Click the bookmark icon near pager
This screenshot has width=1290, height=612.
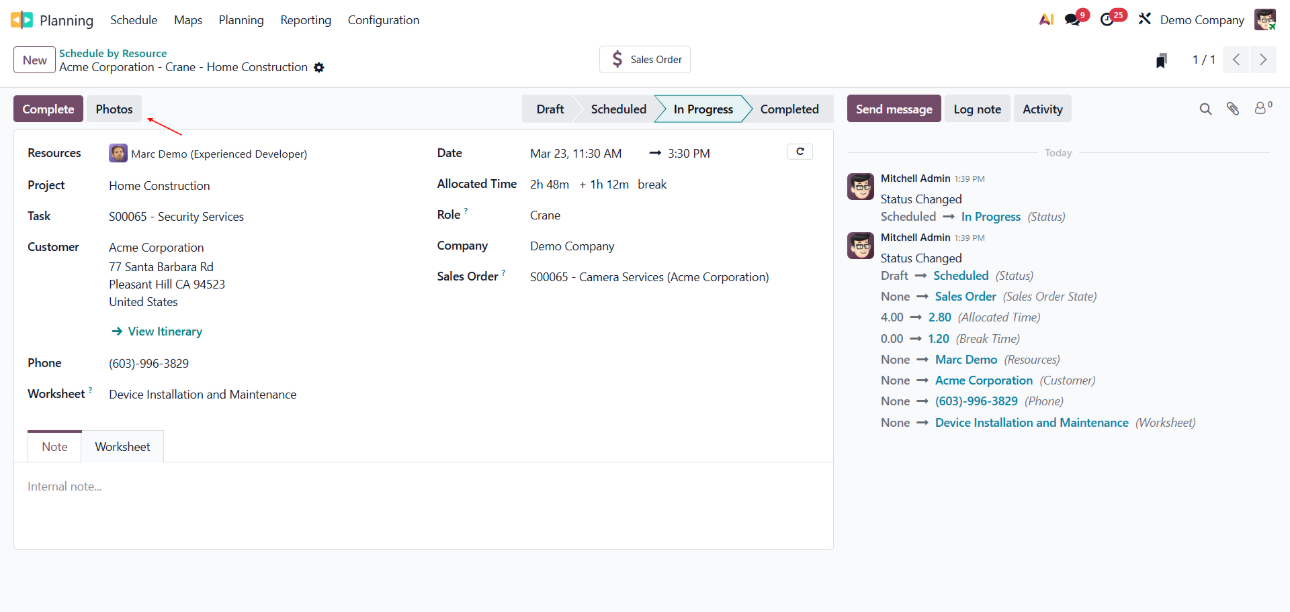pyautogui.click(x=1161, y=61)
